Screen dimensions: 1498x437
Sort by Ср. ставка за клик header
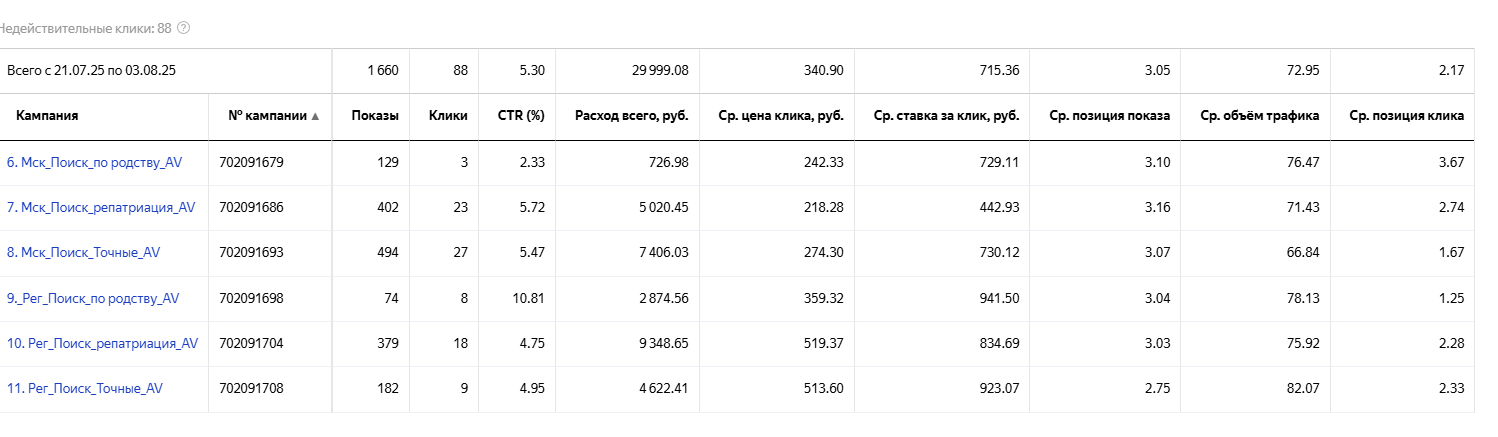coord(946,116)
